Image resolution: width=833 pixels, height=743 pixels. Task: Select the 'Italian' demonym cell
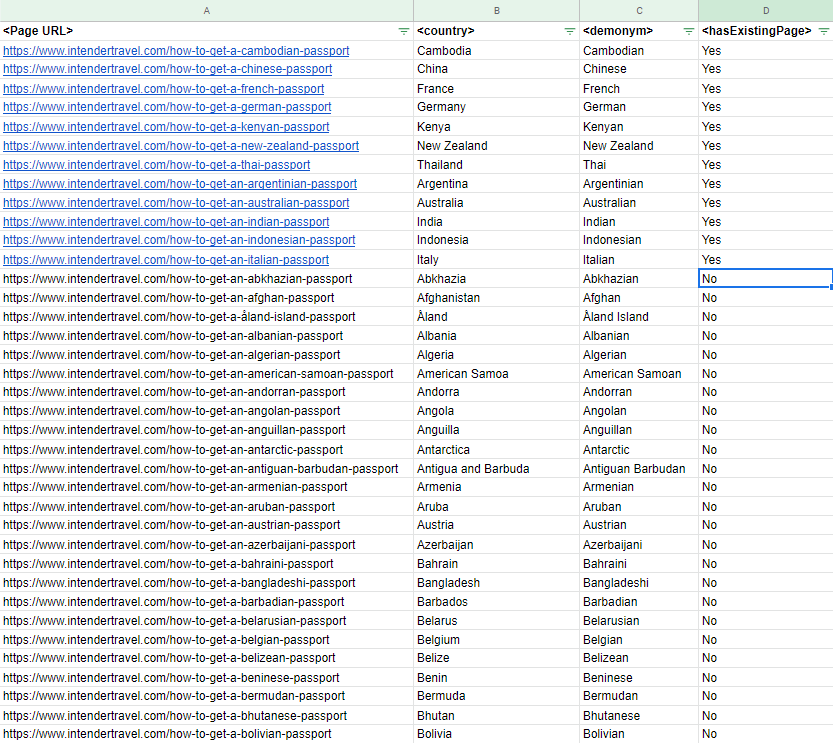(639, 260)
